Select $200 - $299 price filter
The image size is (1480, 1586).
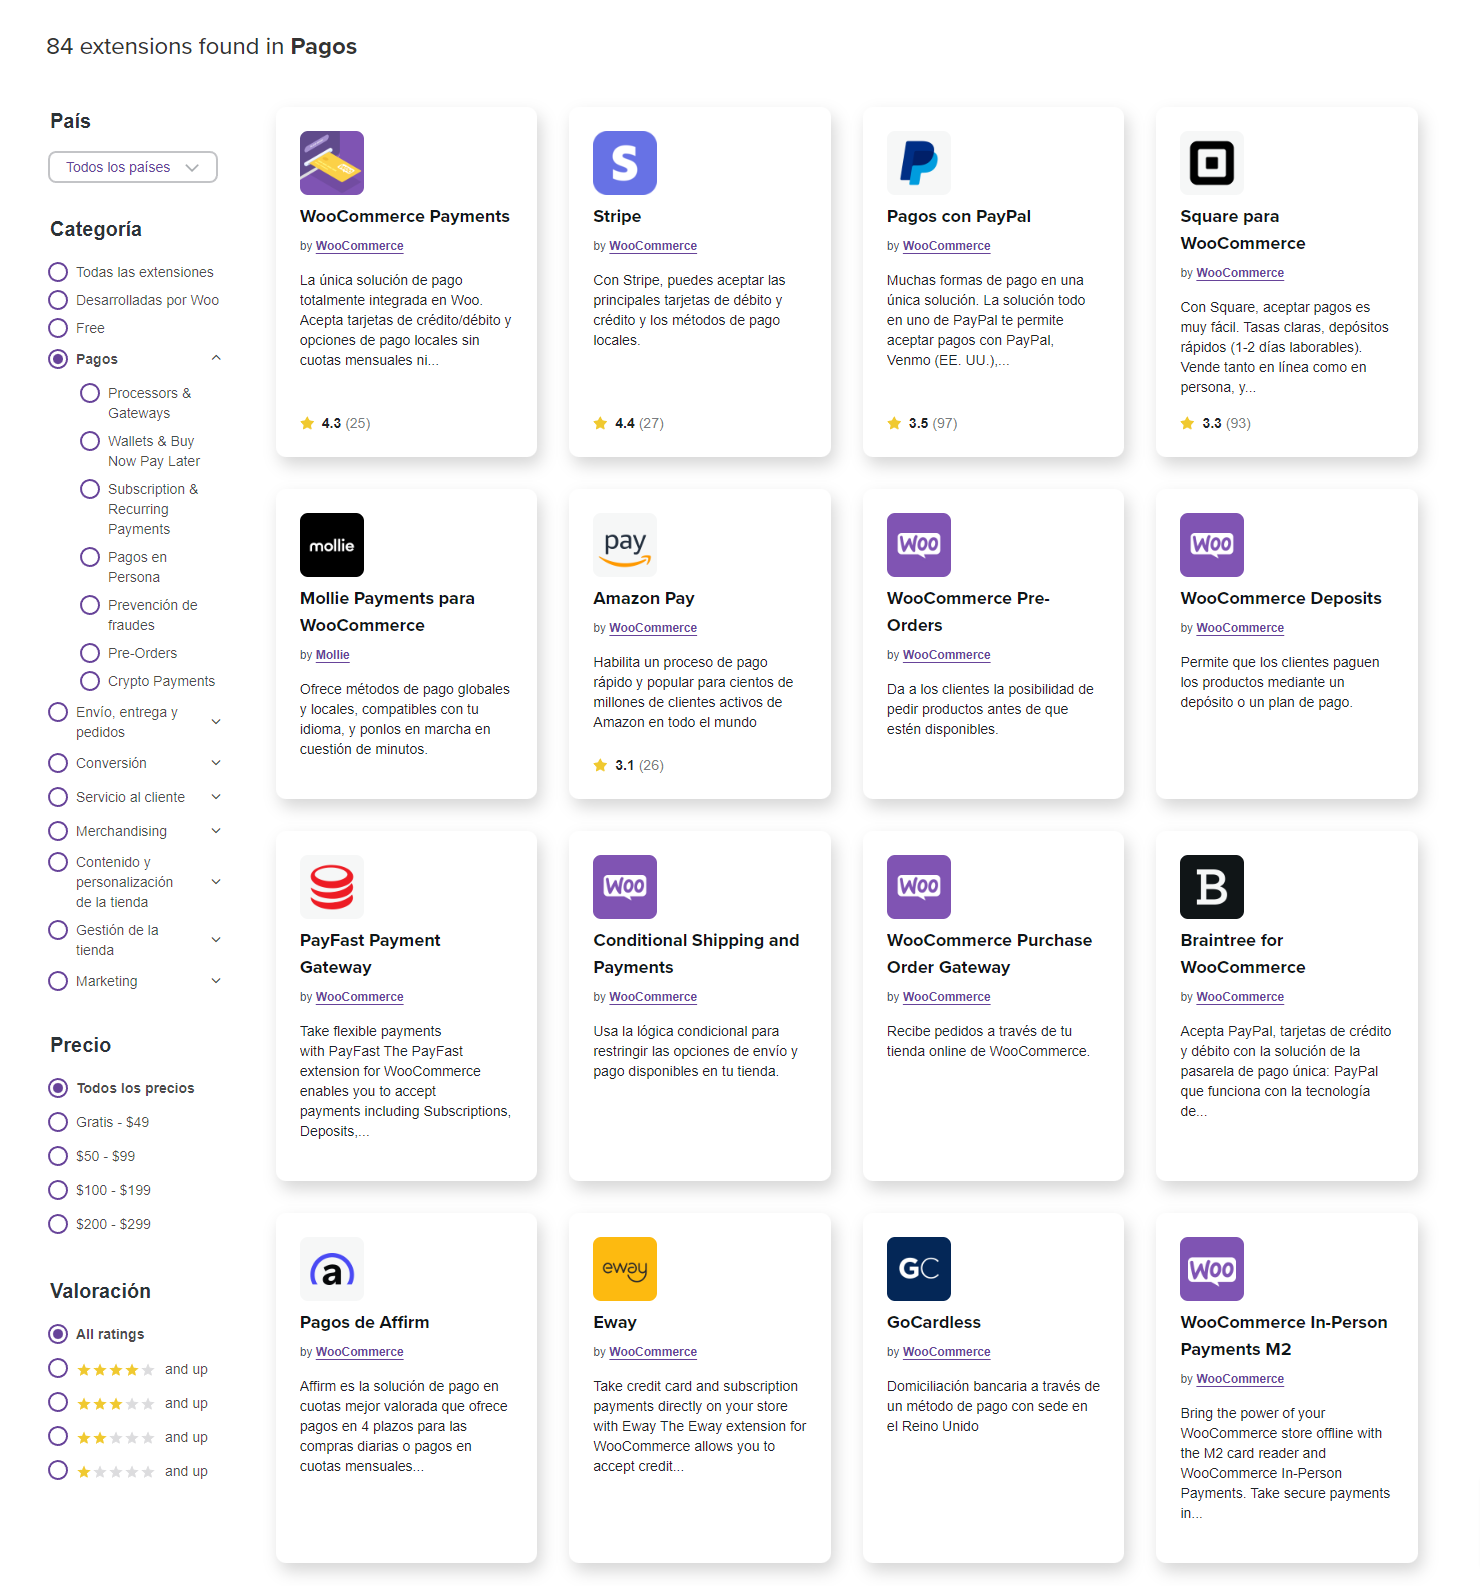pos(58,1224)
